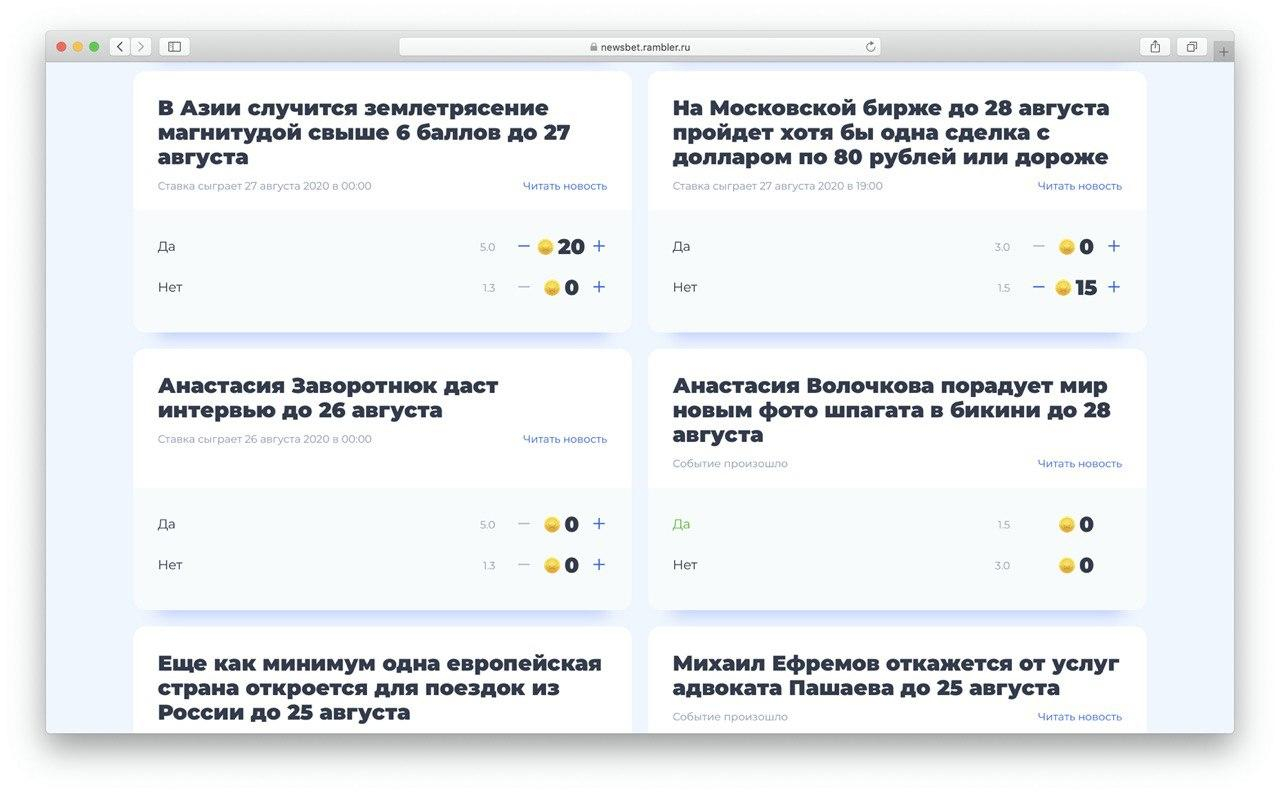Open "Читать новость" for the Moscow Exchange bet
The width and height of the screenshot is (1280, 794).
pyautogui.click(x=1080, y=186)
